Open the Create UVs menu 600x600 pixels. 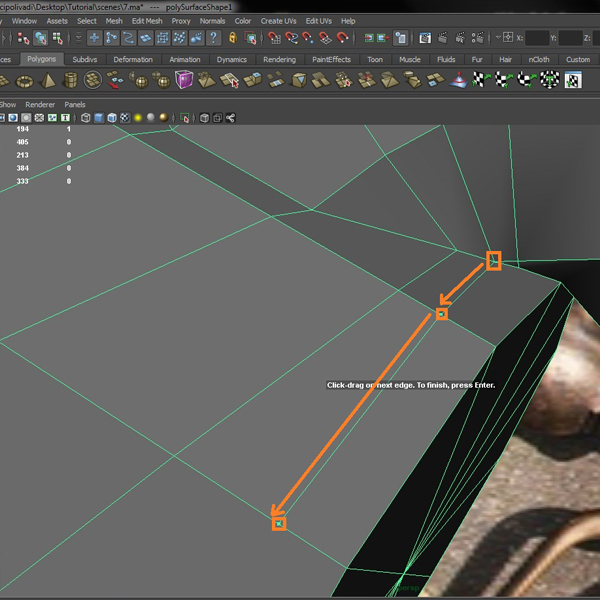279,21
